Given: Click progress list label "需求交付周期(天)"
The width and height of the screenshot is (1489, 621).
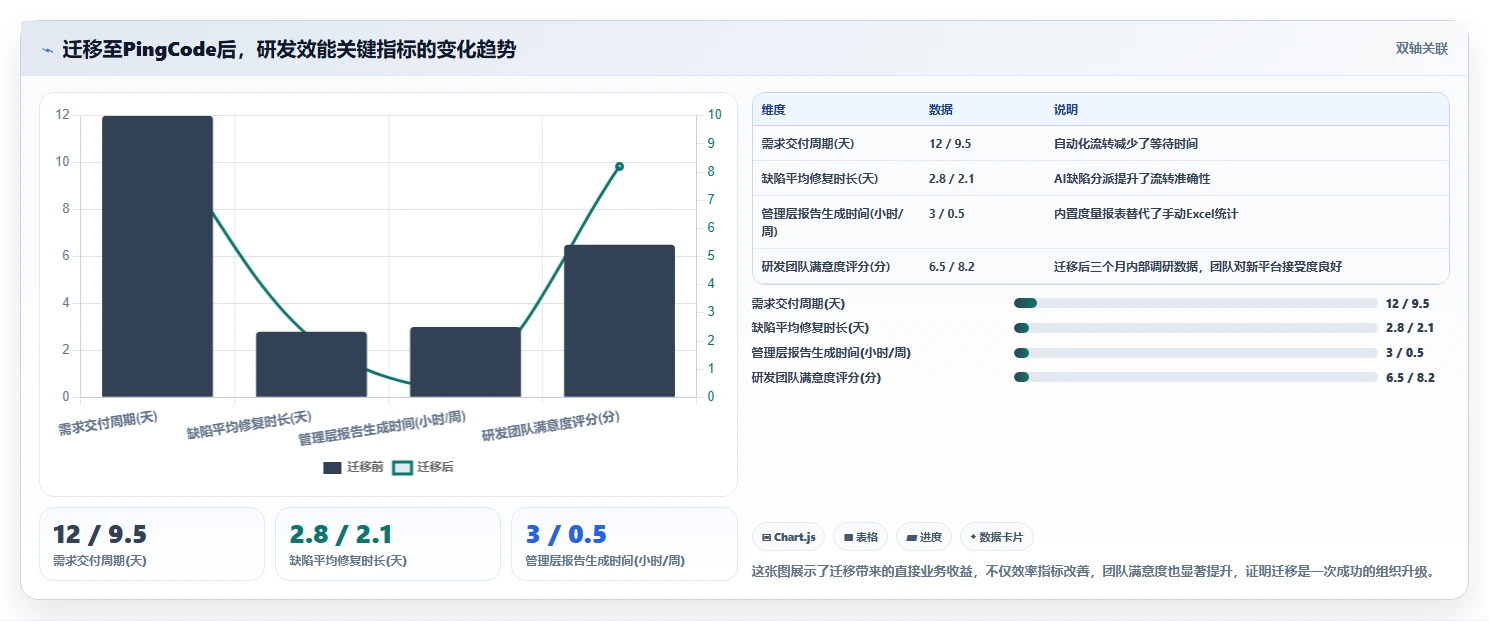Looking at the screenshot, I should (x=798, y=304).
